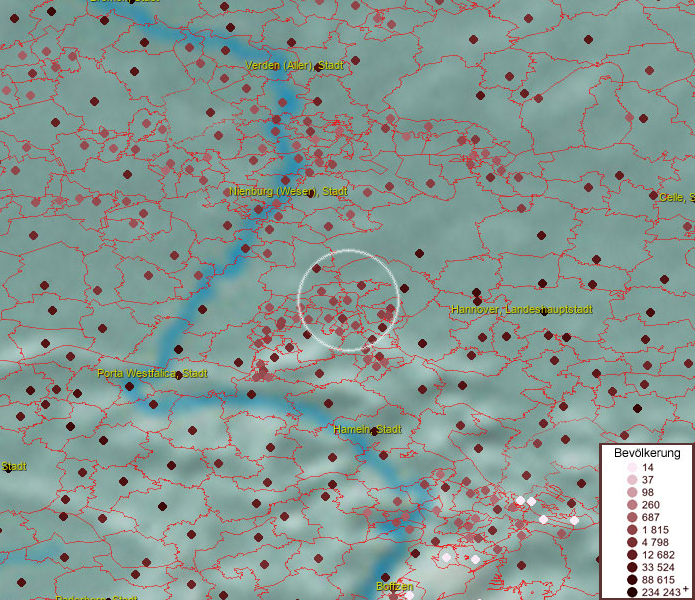The width and height of the screenshot is (695, 600).
Task: Click the legend value 33 524
Action: point(658,567)
